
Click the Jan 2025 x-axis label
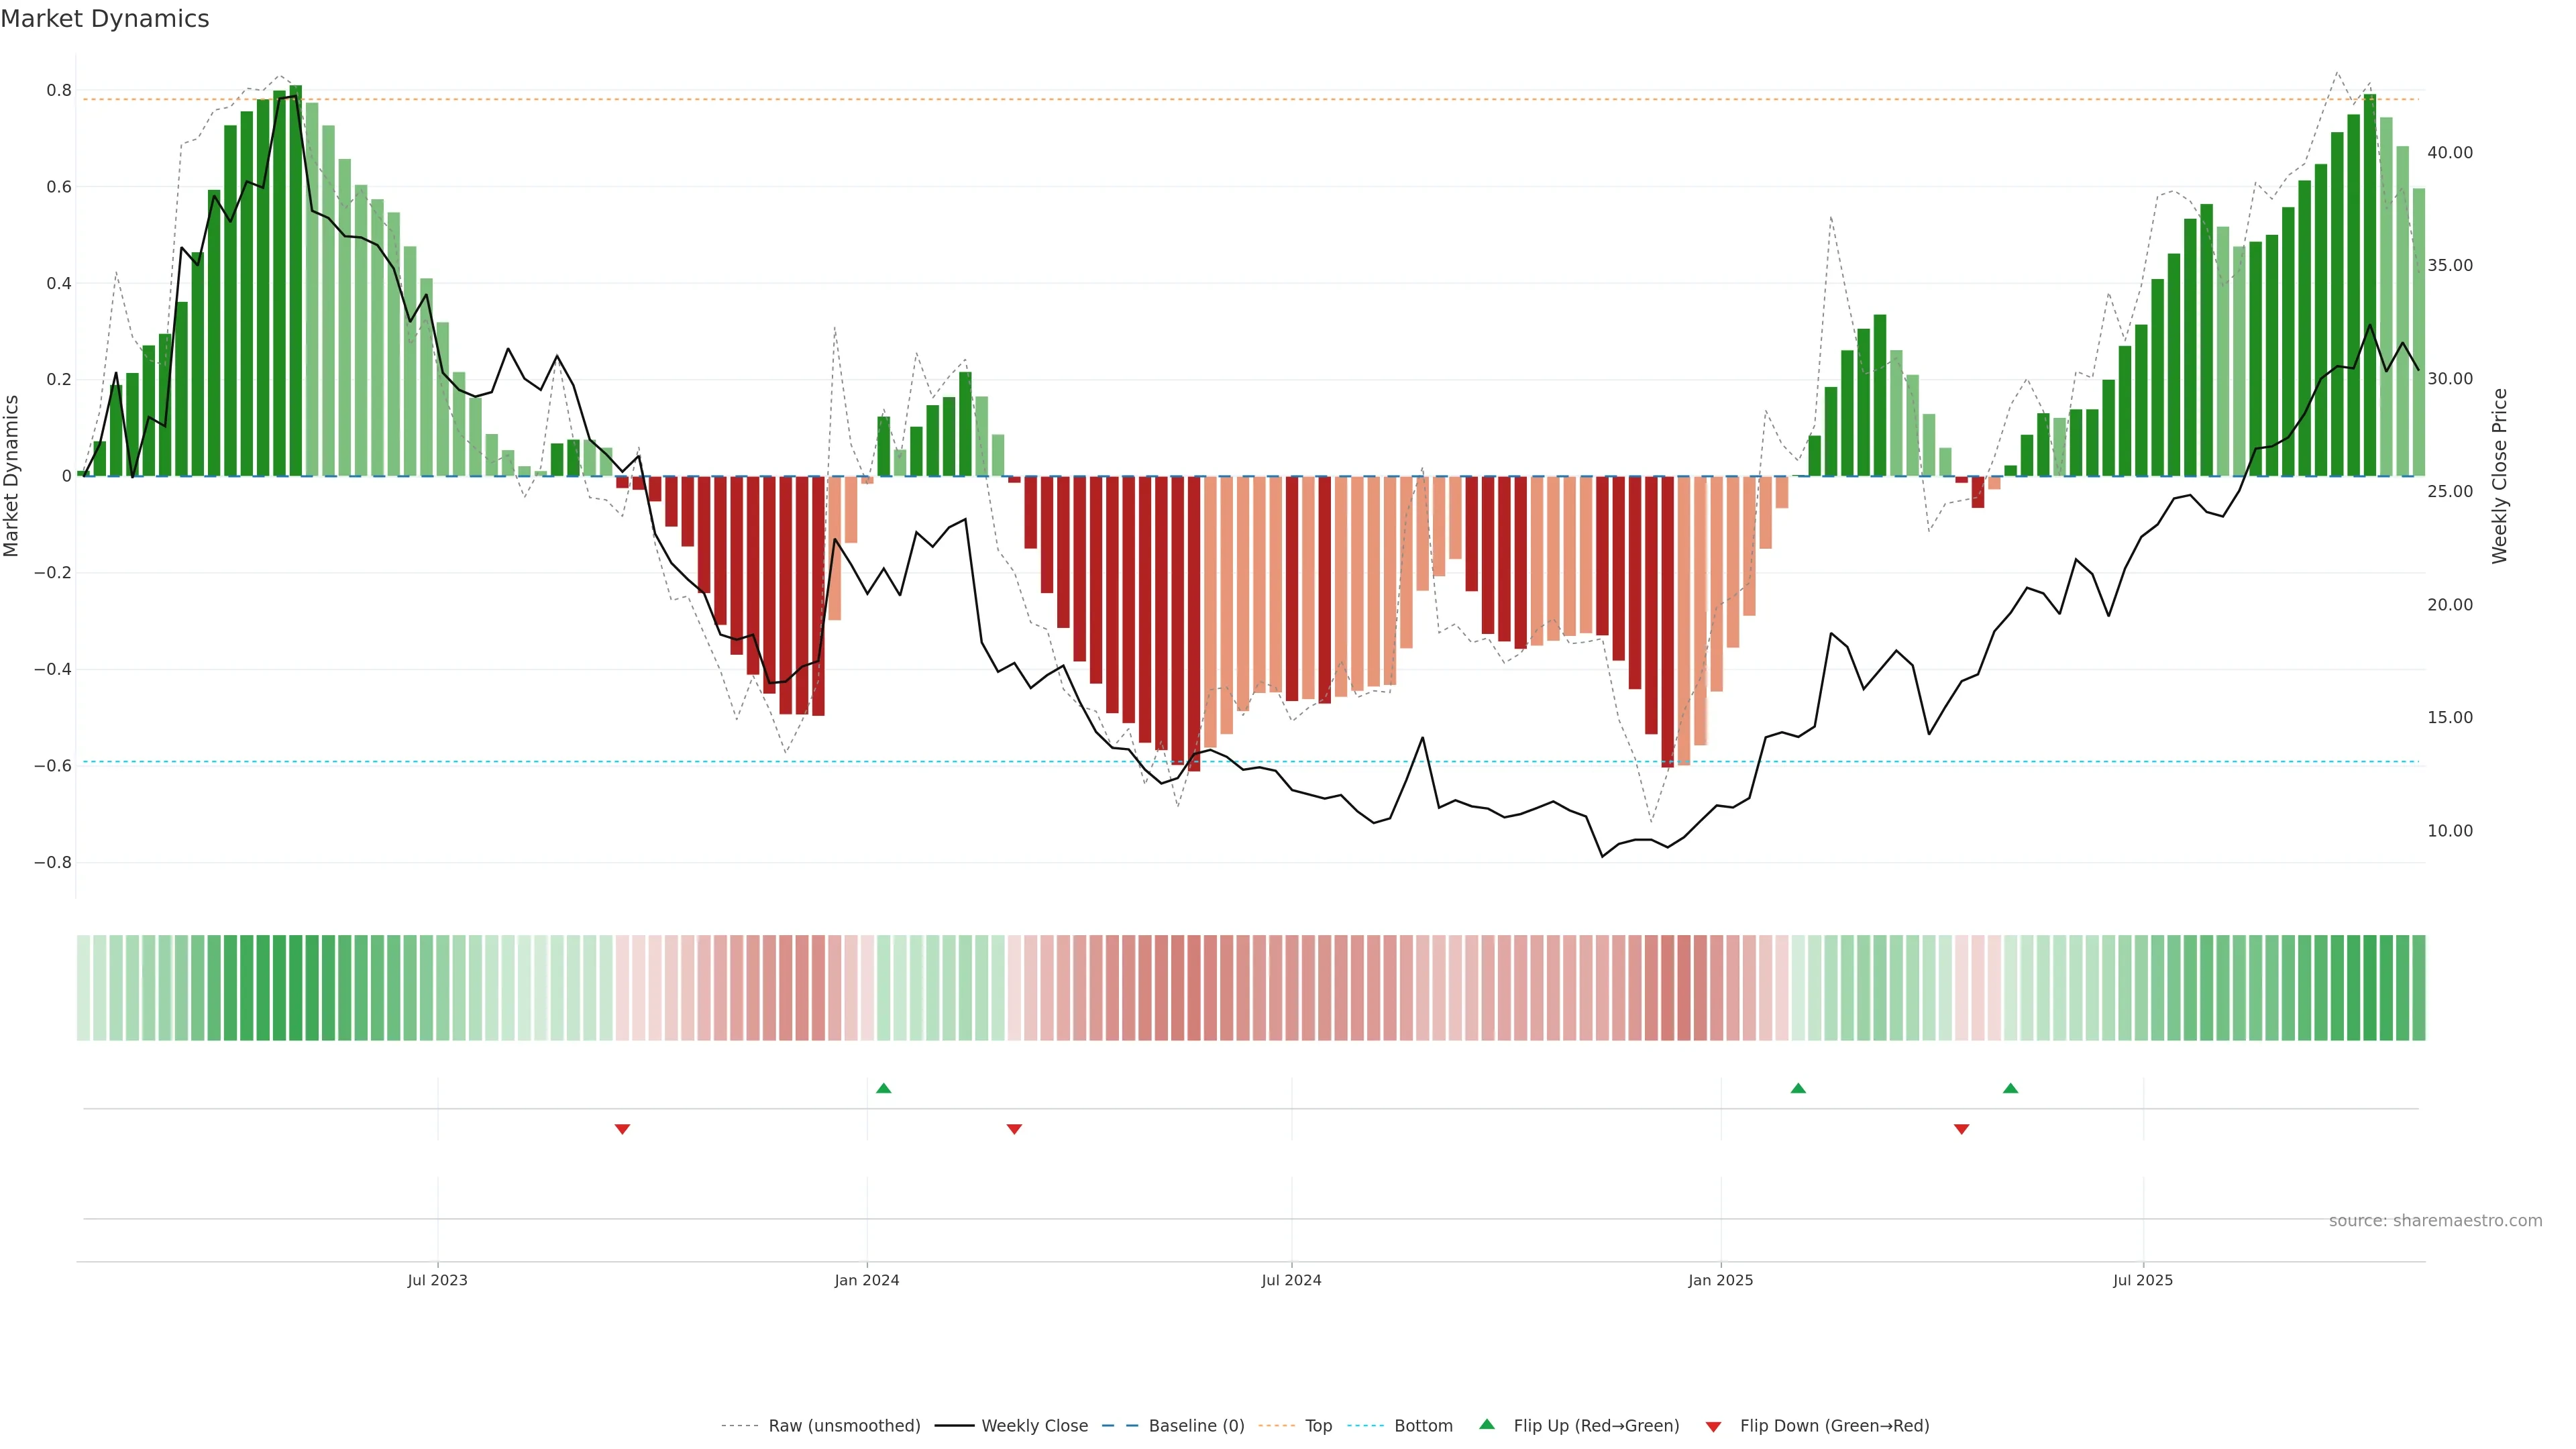click(1720, 1280)
